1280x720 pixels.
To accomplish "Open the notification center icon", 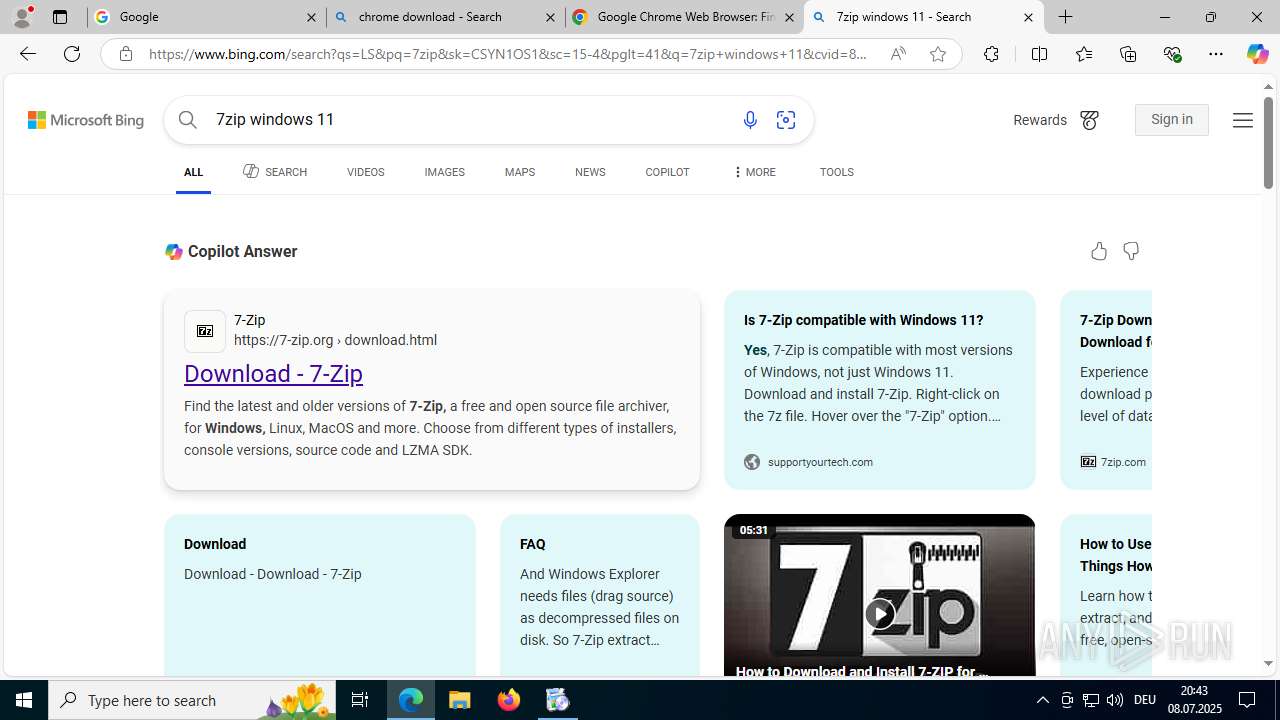I will [x=1248, y=700].
